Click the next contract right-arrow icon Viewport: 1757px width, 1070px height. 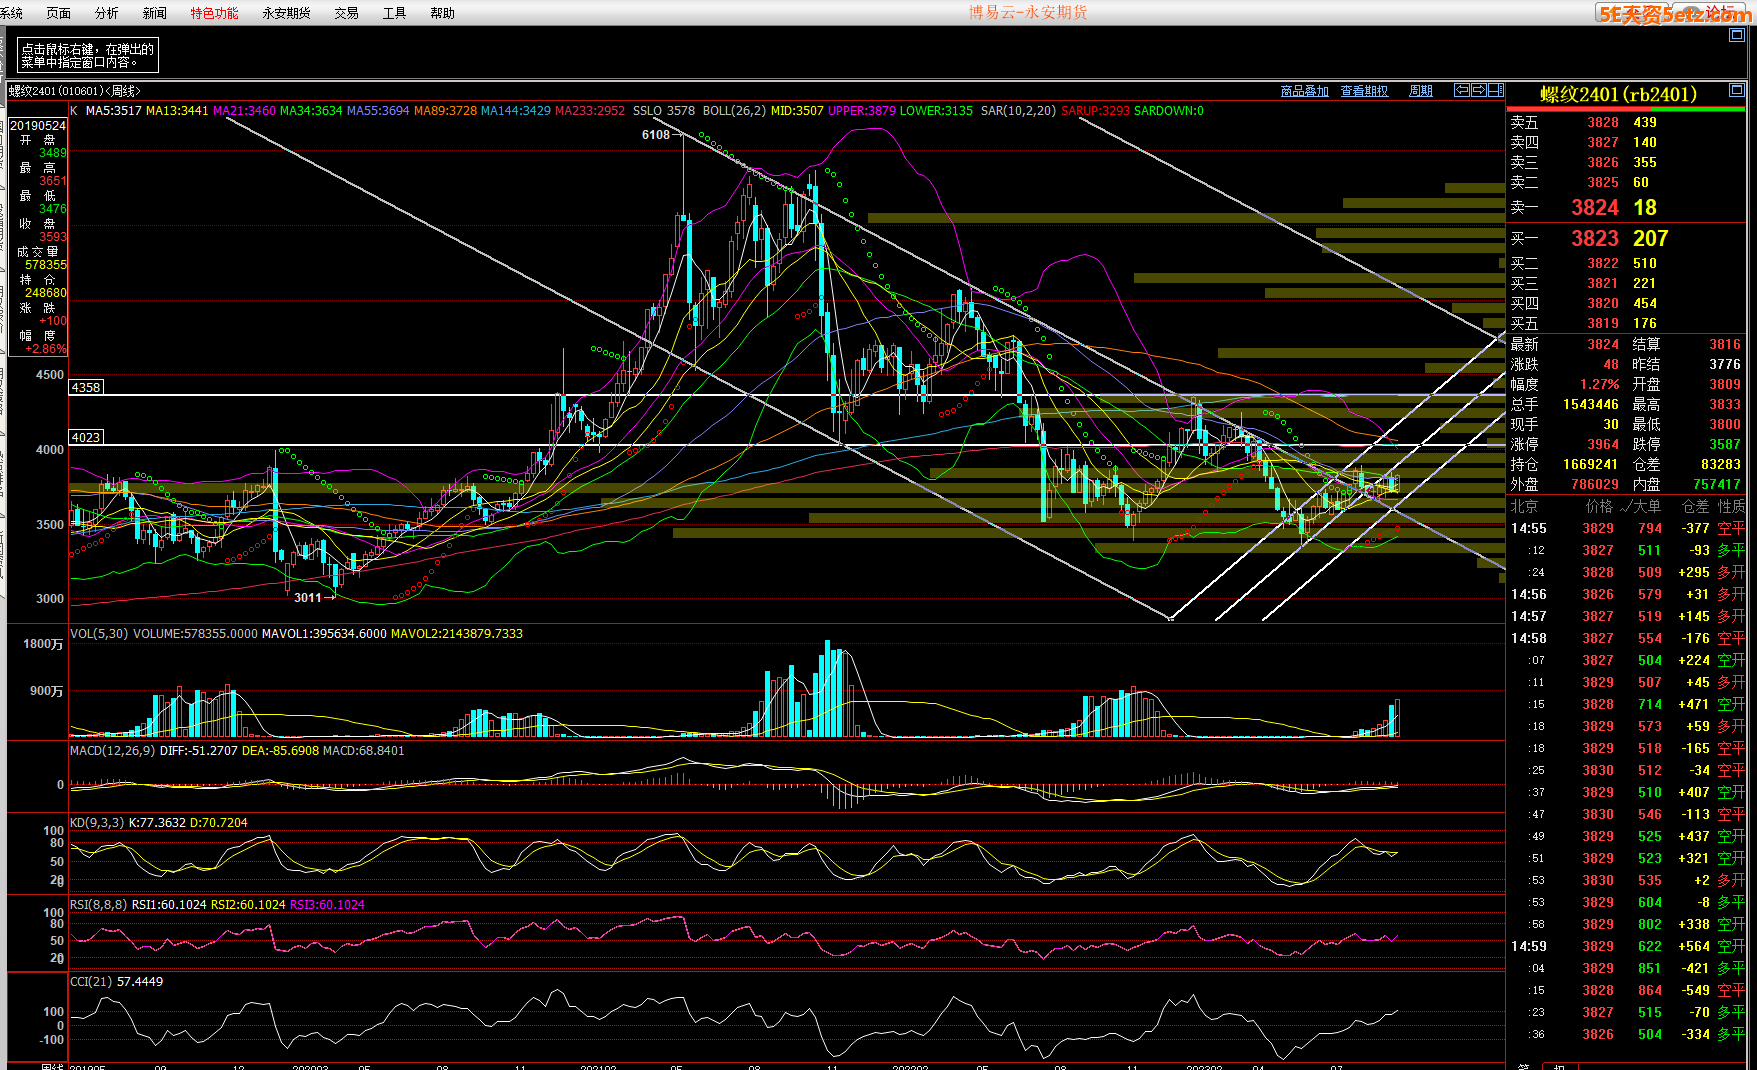coord(1478,90)
